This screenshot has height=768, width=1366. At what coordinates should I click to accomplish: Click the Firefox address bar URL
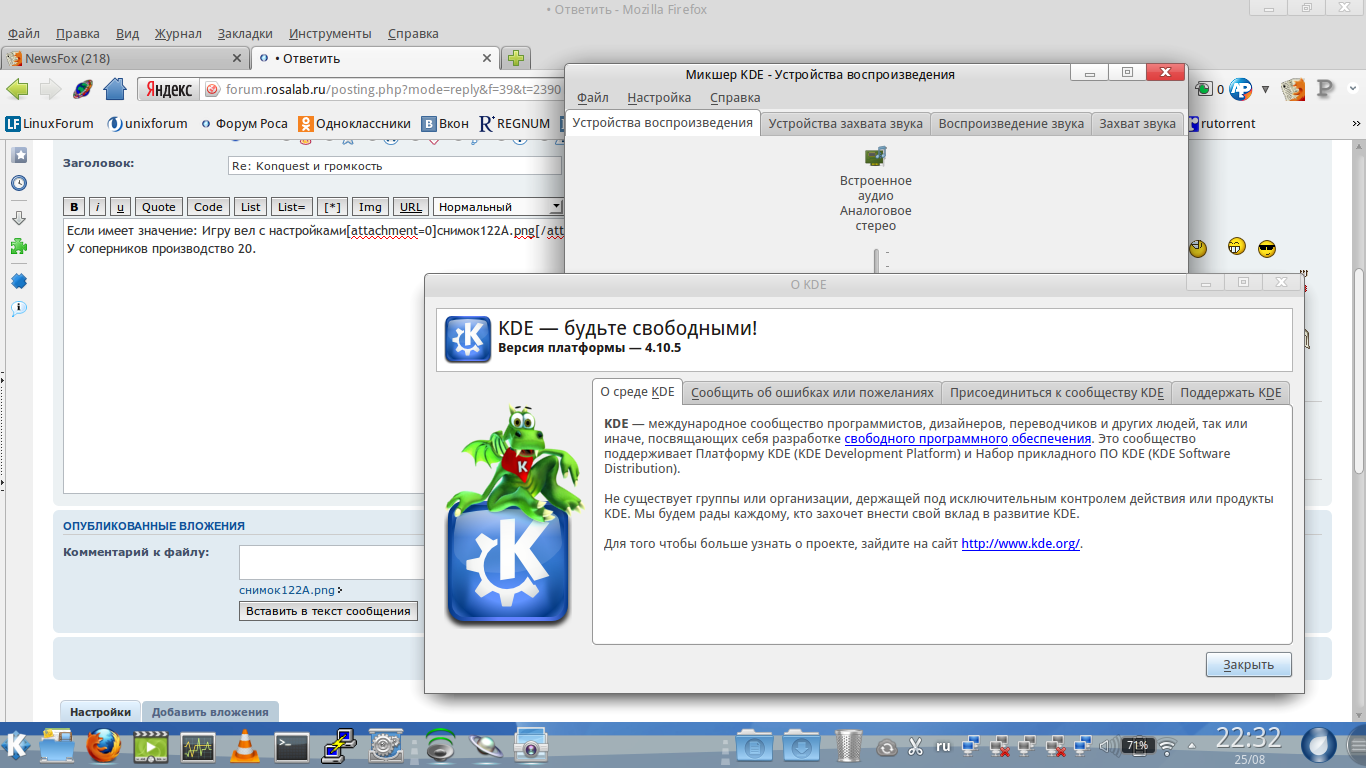click(392, 89)
